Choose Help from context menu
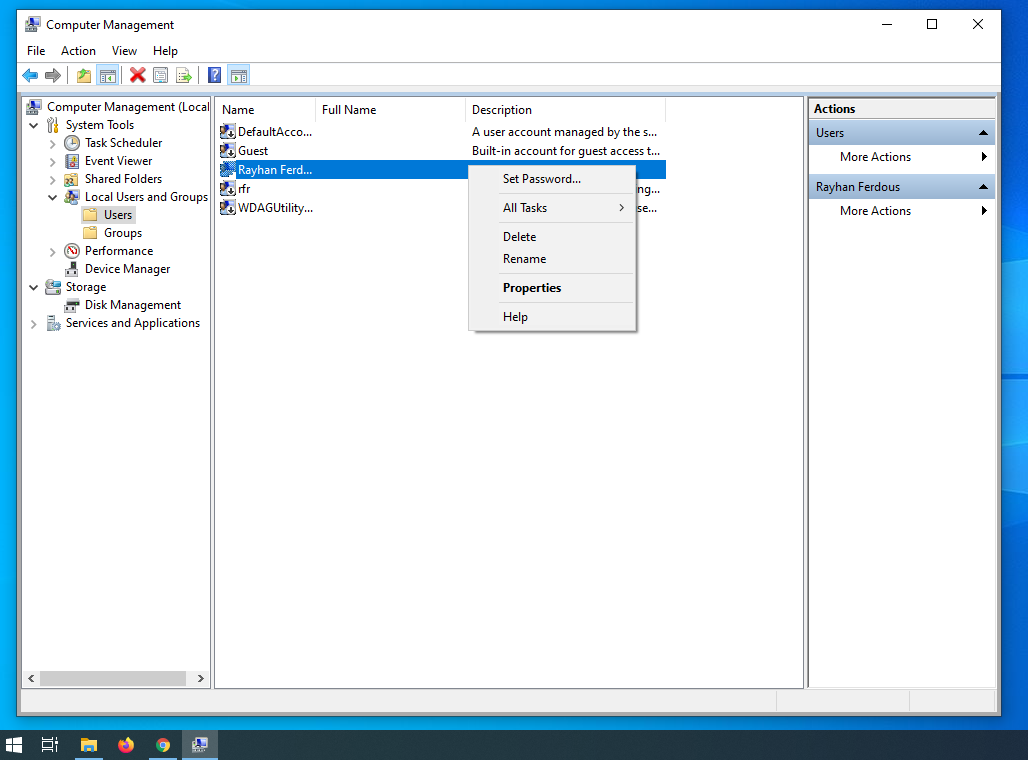 [552, 317]
